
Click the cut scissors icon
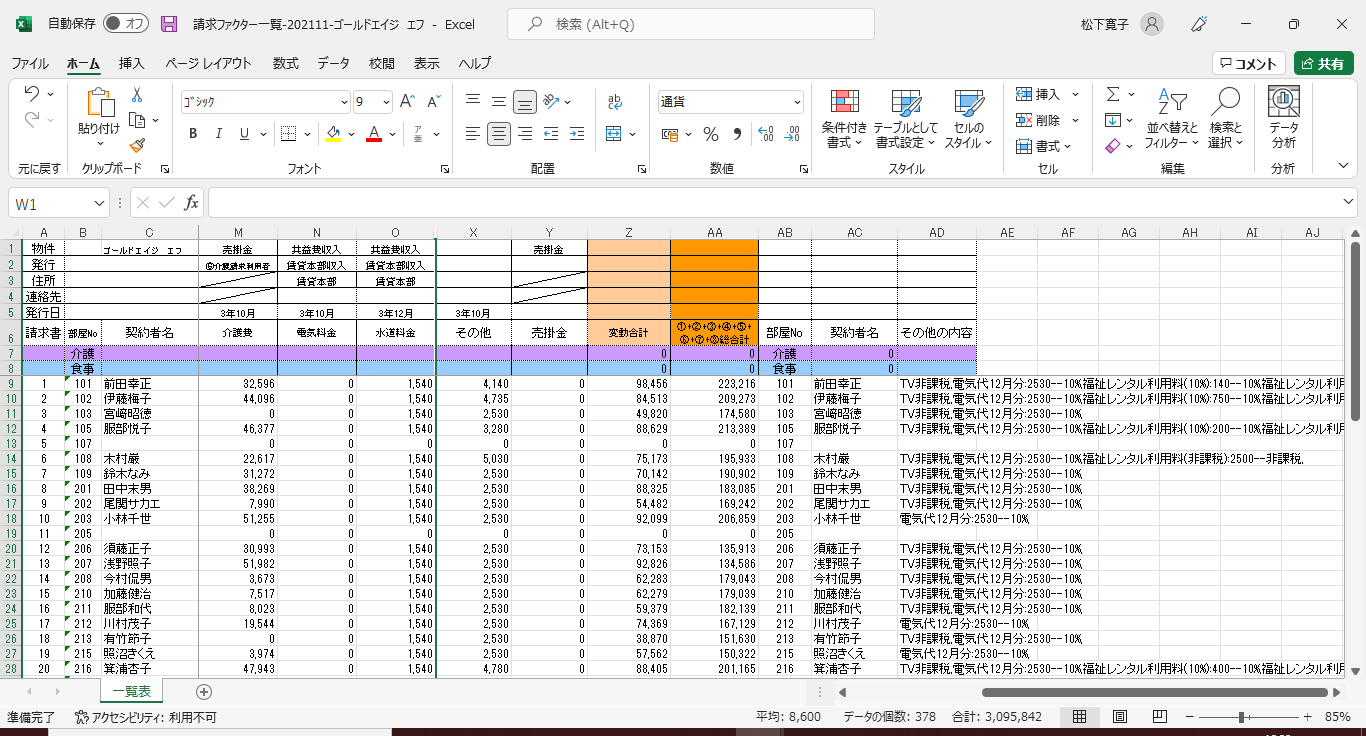pyautogui.click(x=138, y=95)
